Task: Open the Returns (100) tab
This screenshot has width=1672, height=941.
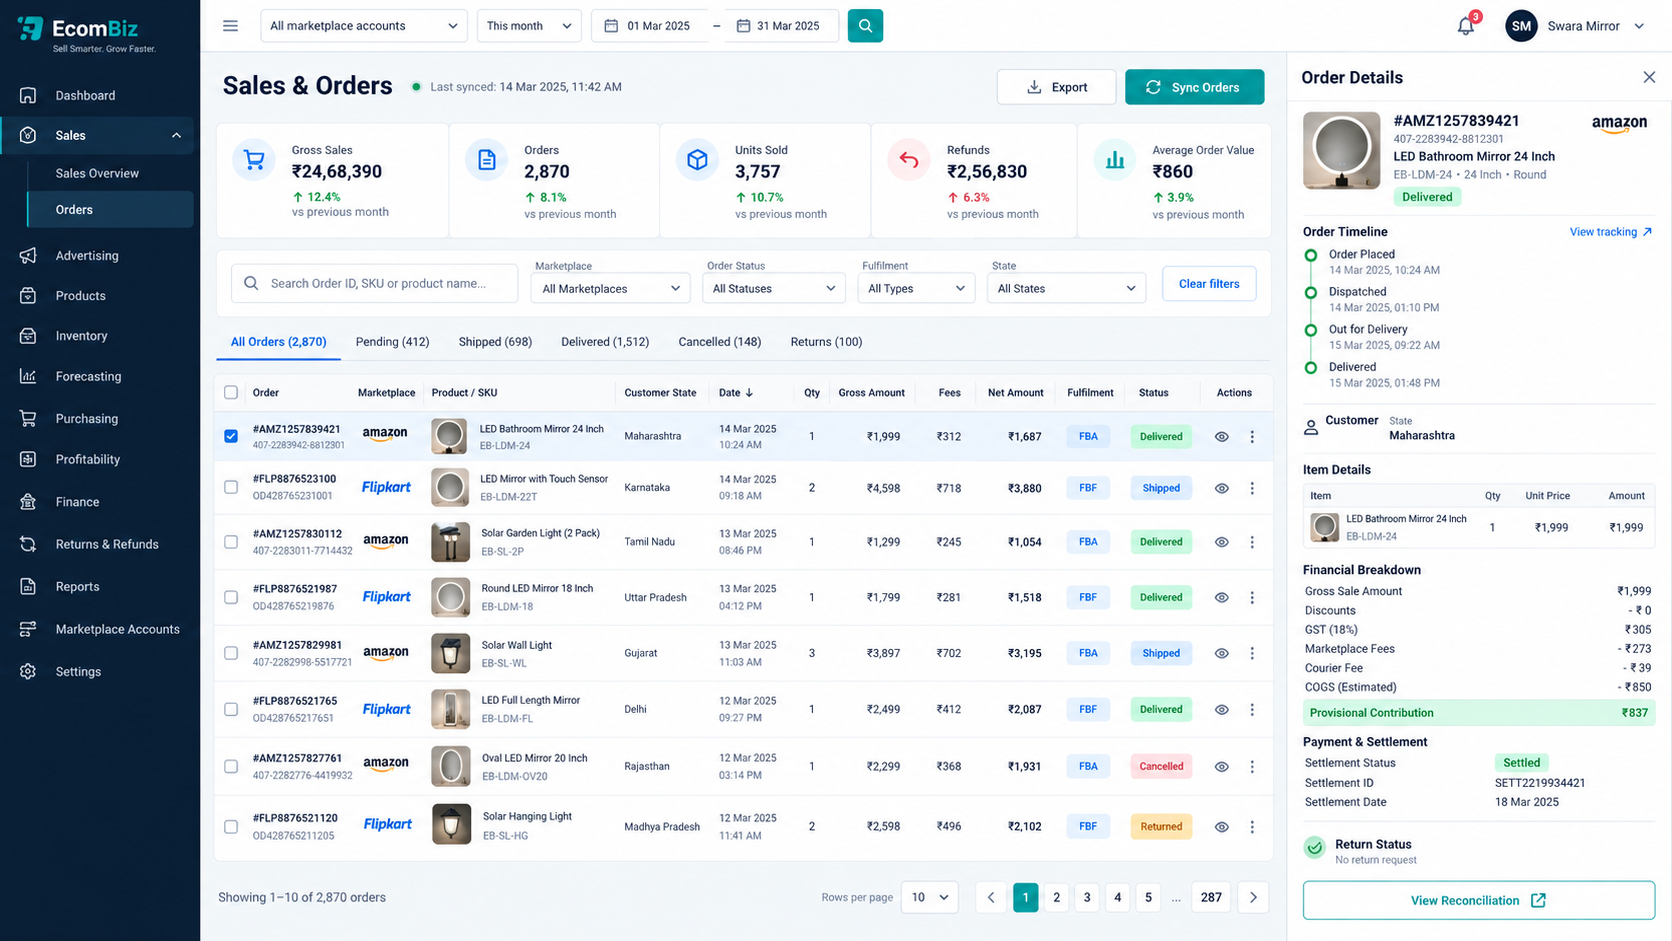Action: point(826,342)
